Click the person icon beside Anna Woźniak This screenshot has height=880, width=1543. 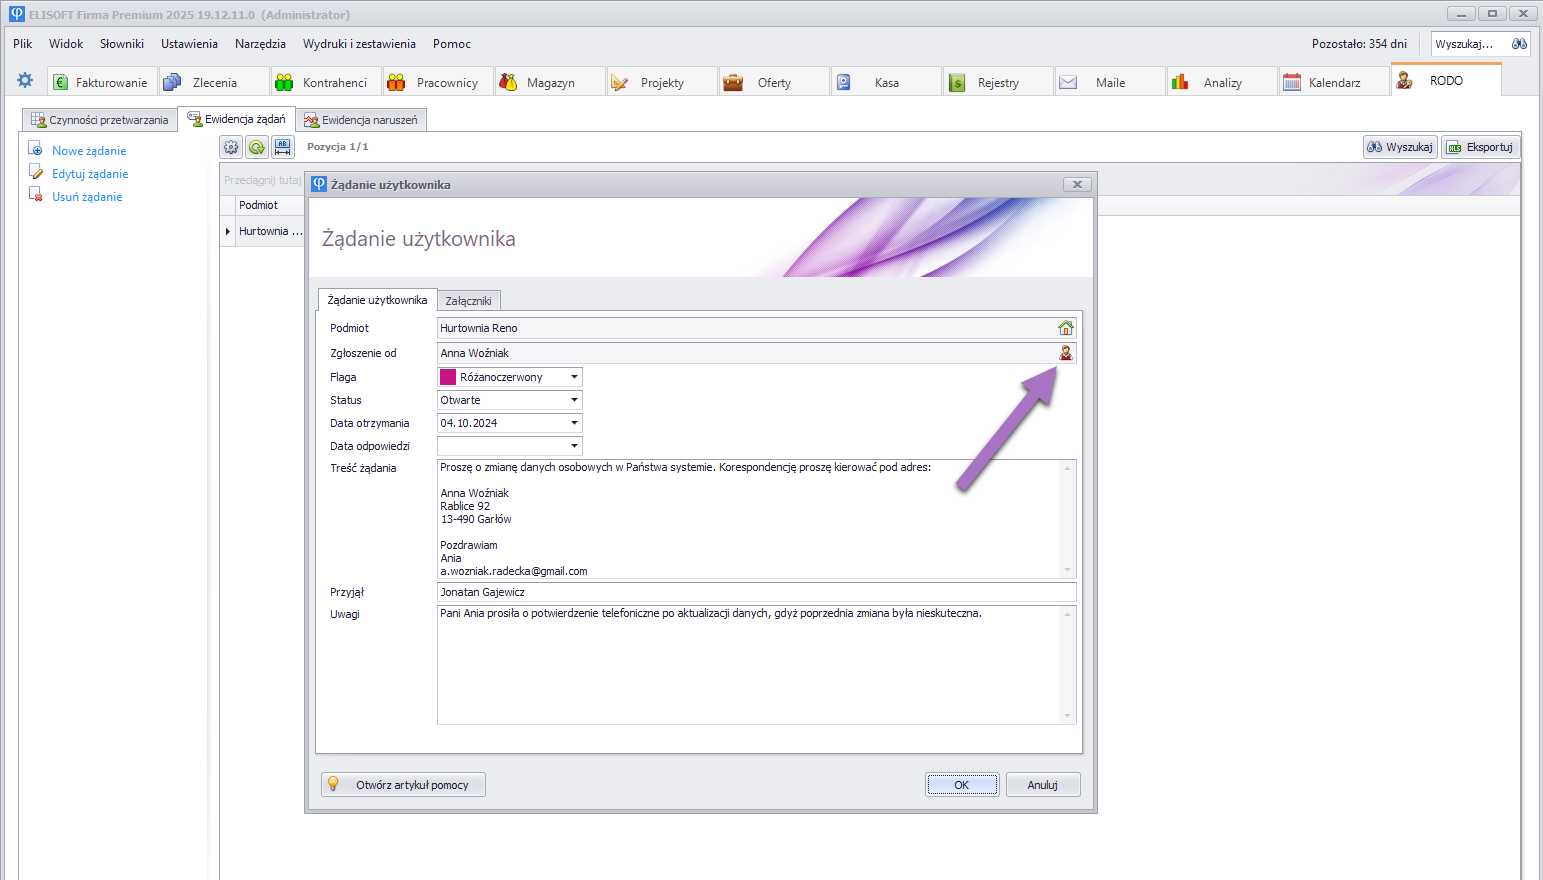(1065, 353)
